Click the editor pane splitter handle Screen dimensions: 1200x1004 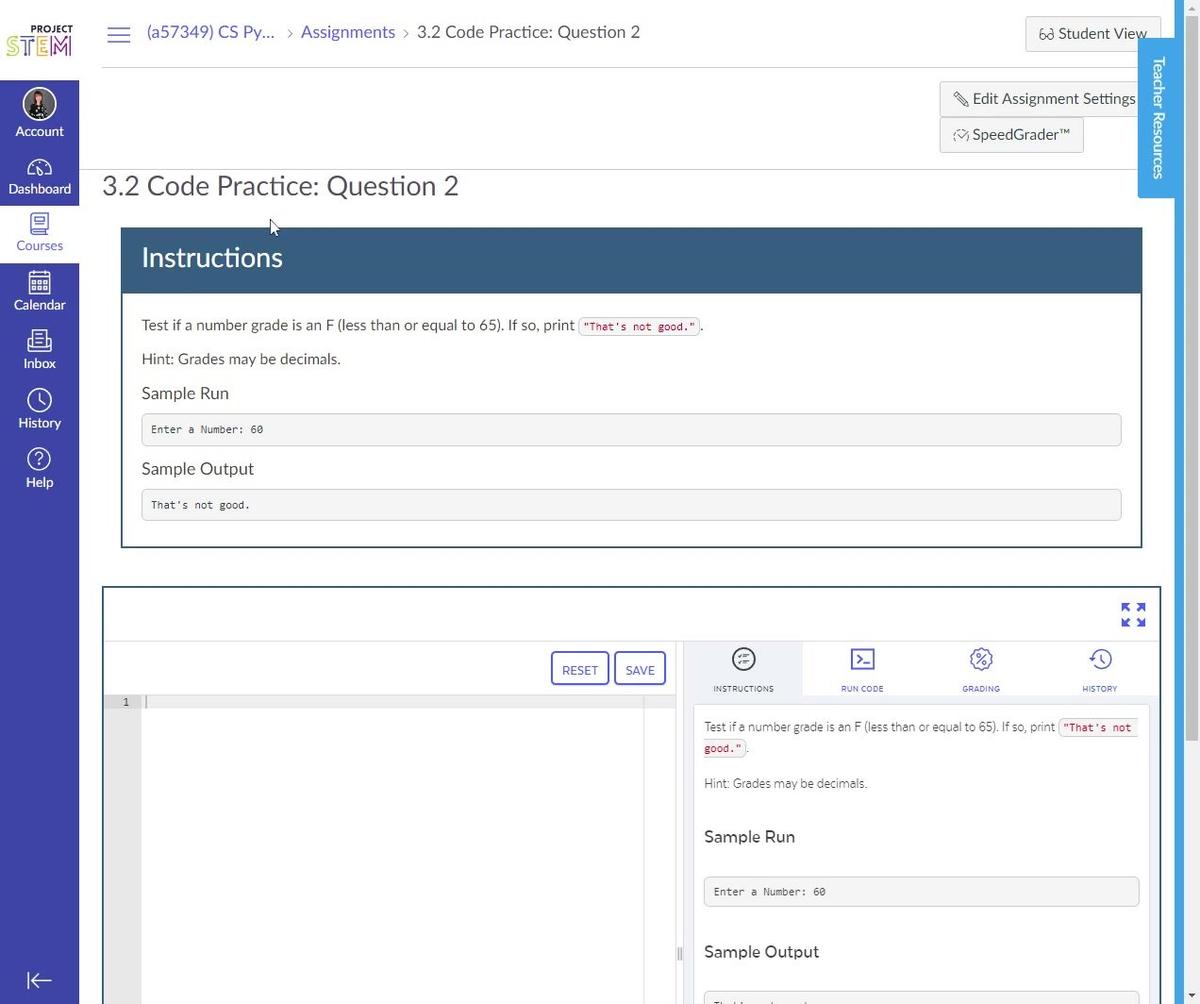tap(679, 953)
